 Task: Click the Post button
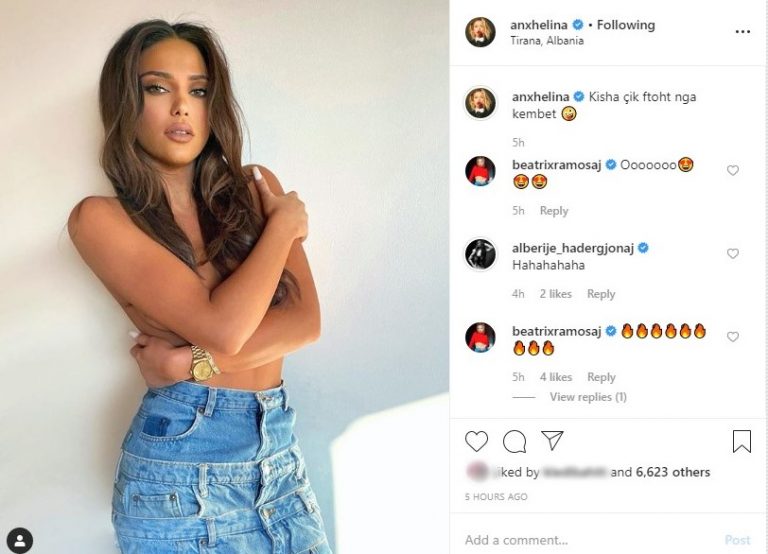click(x=737, y=540)
